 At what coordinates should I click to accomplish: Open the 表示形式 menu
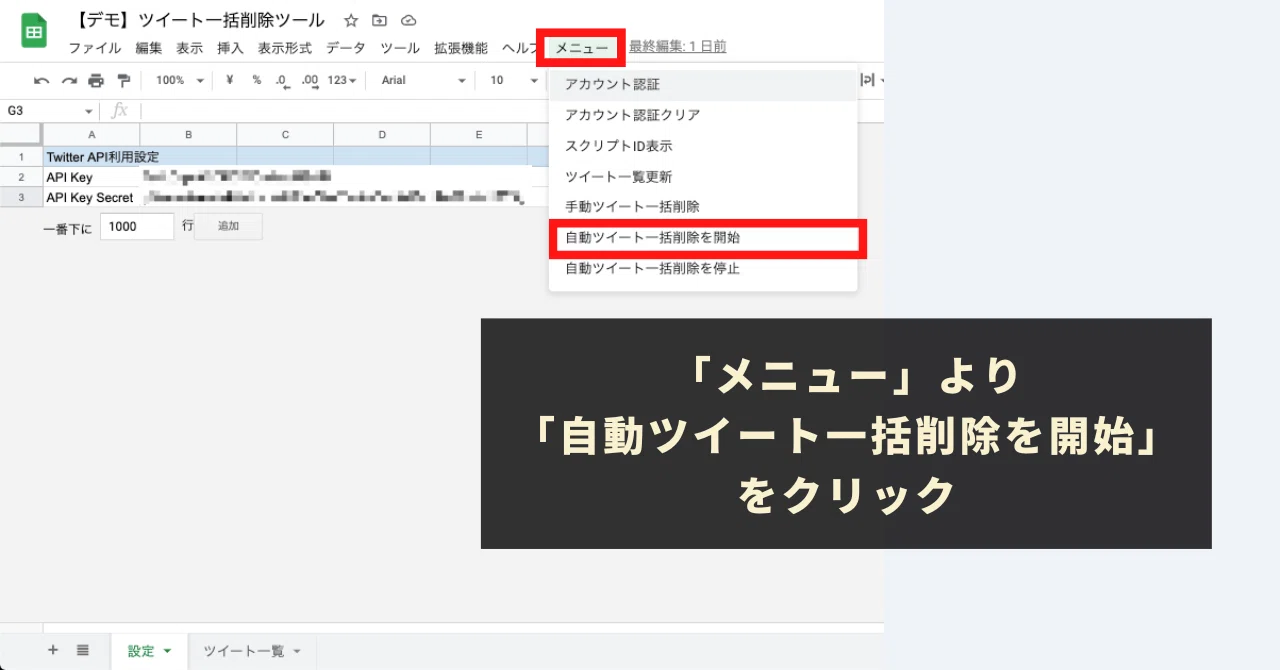(x=285, y=48)
